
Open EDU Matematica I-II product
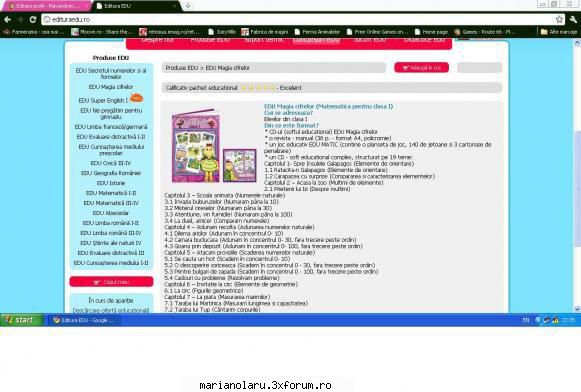pos(111,193)
